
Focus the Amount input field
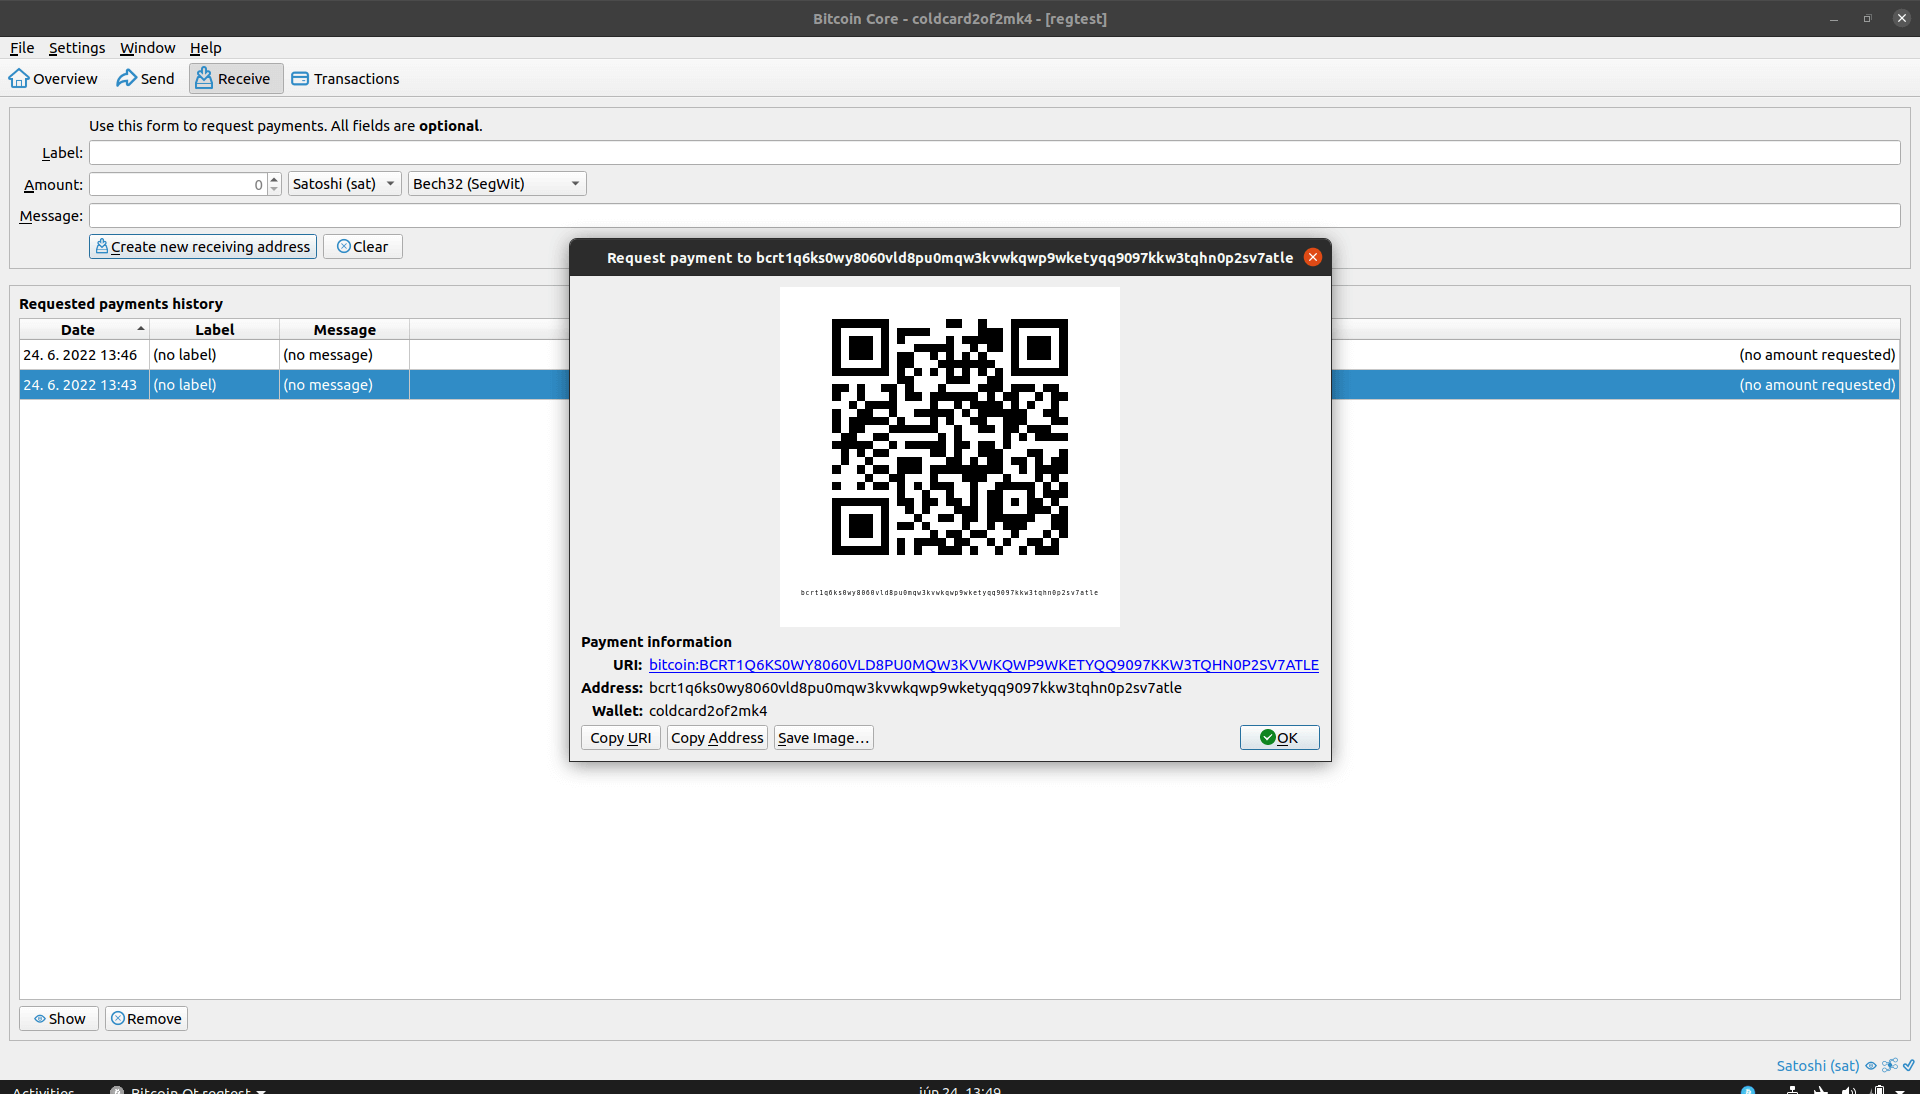tap(177, 185)
